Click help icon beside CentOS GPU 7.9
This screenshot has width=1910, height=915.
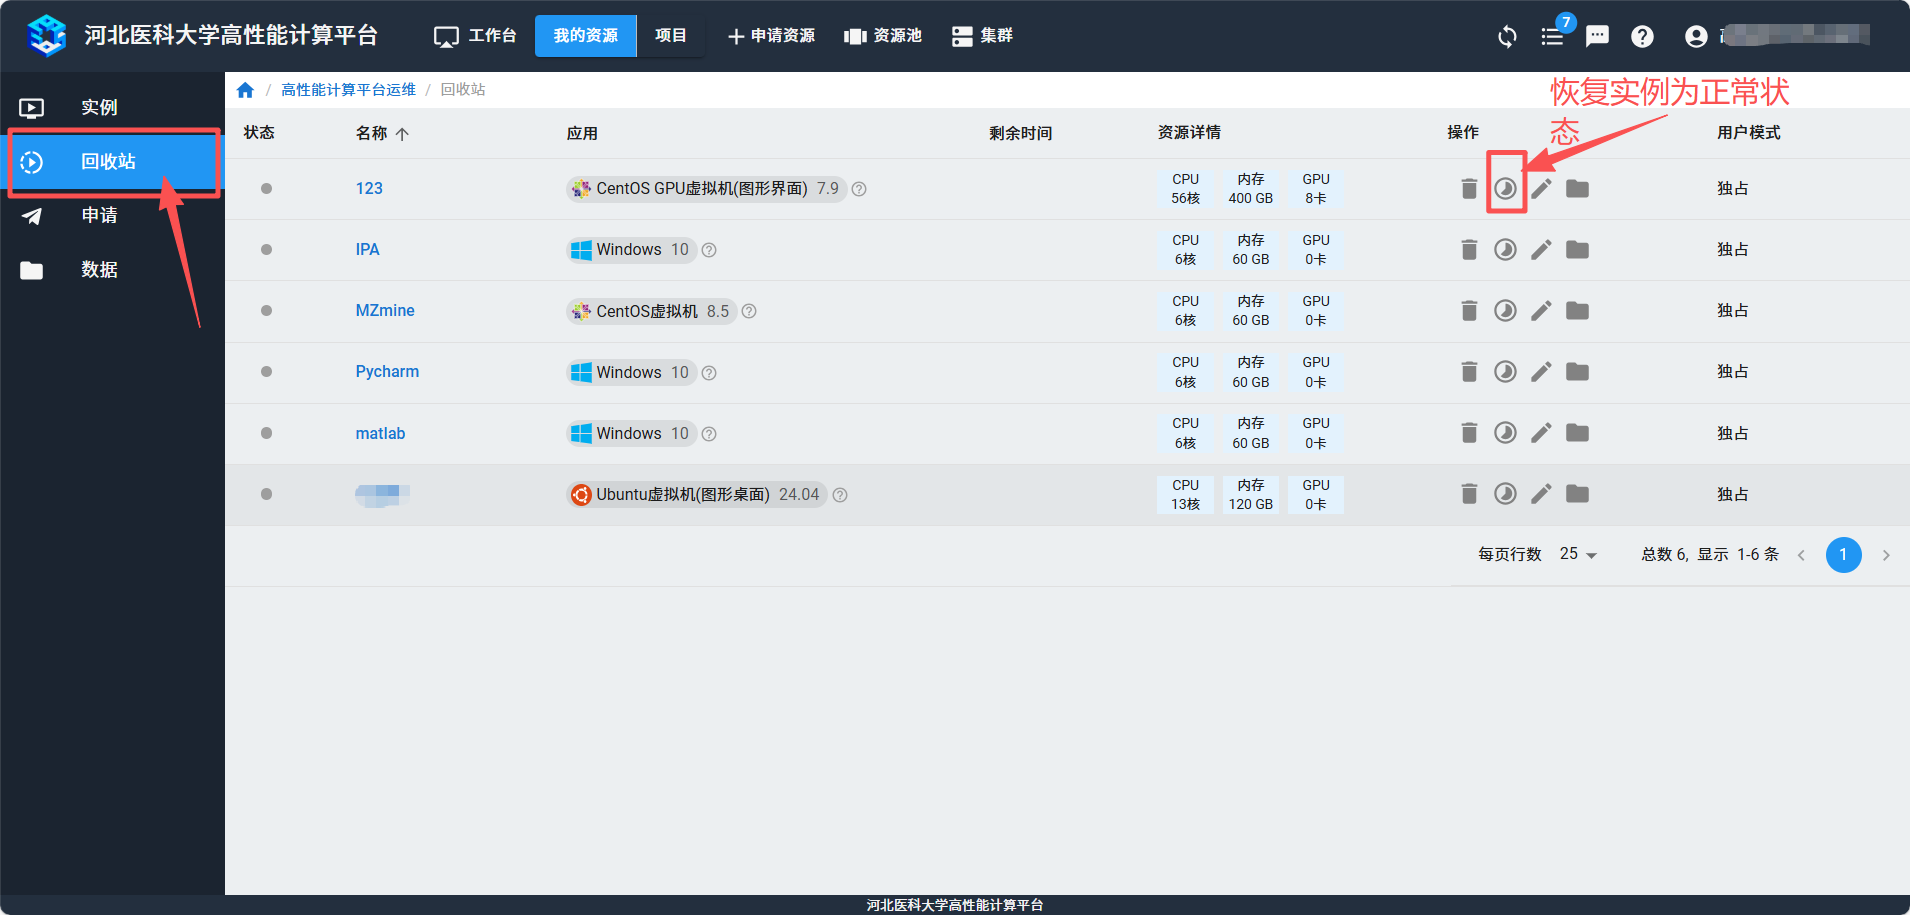pos(859,189)
